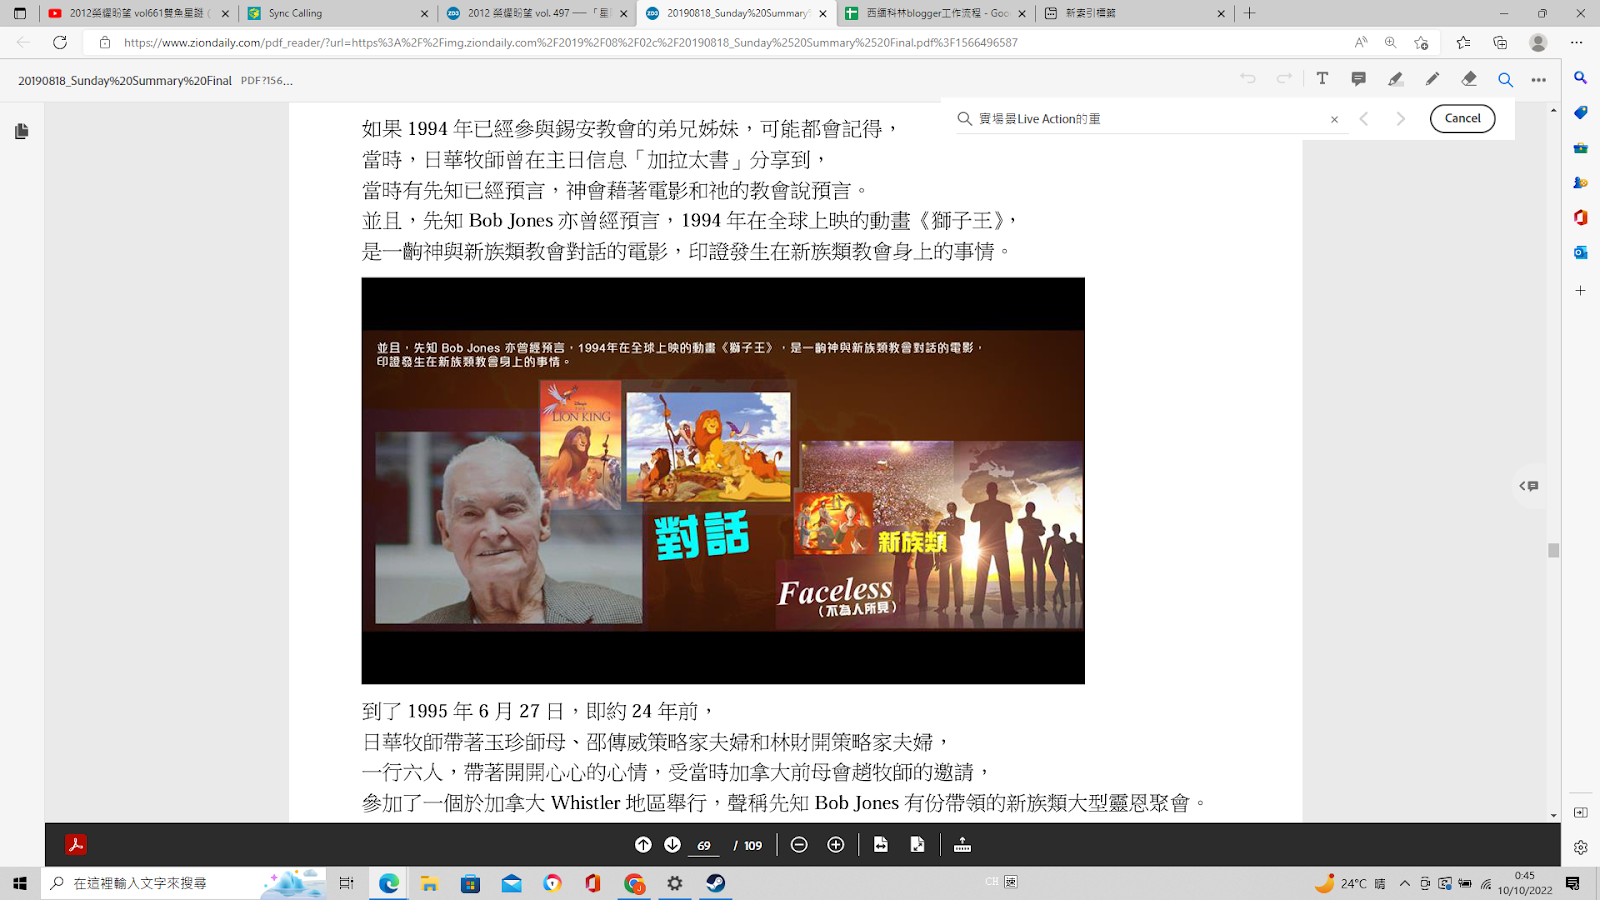
Task: Switch to the Sync Calling tab
Action: click(338, 13)
